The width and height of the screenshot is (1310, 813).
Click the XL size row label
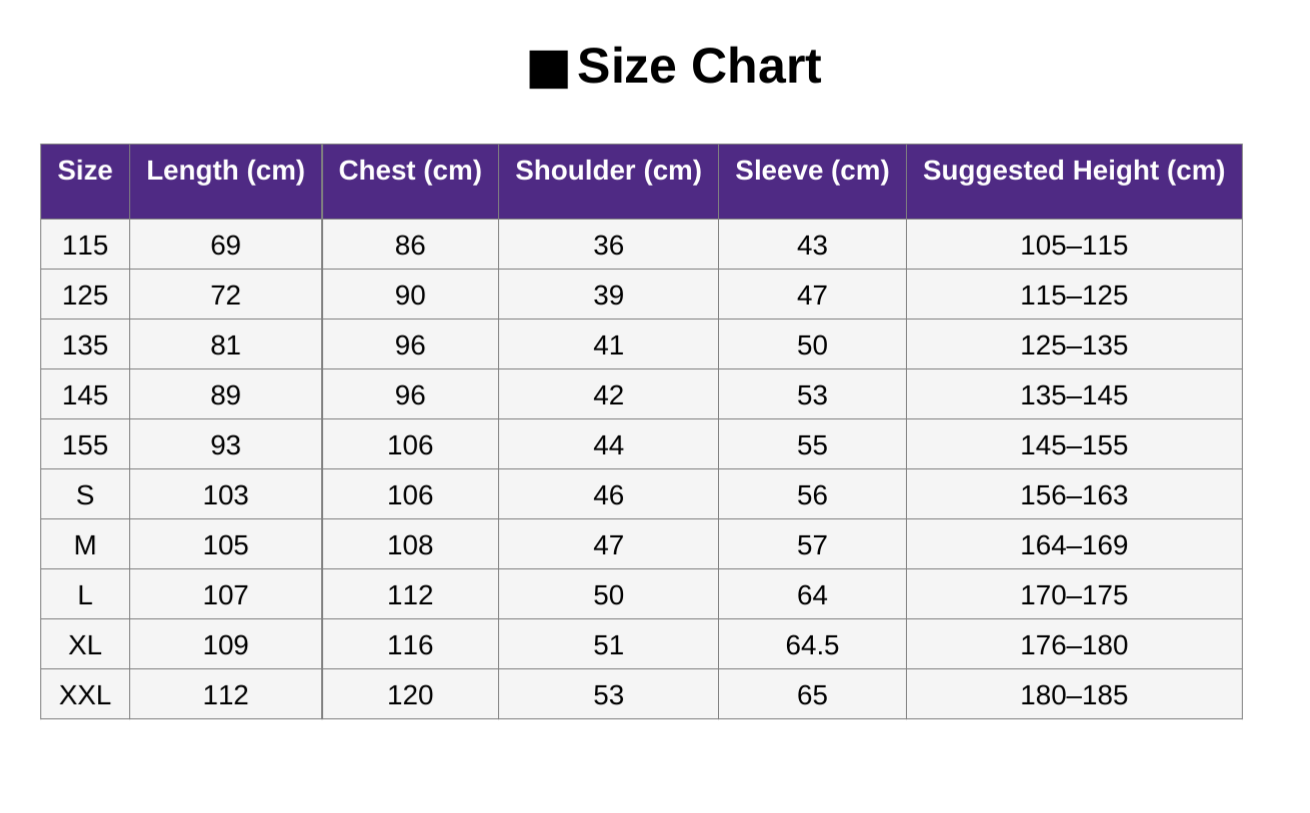coord(85,645)
